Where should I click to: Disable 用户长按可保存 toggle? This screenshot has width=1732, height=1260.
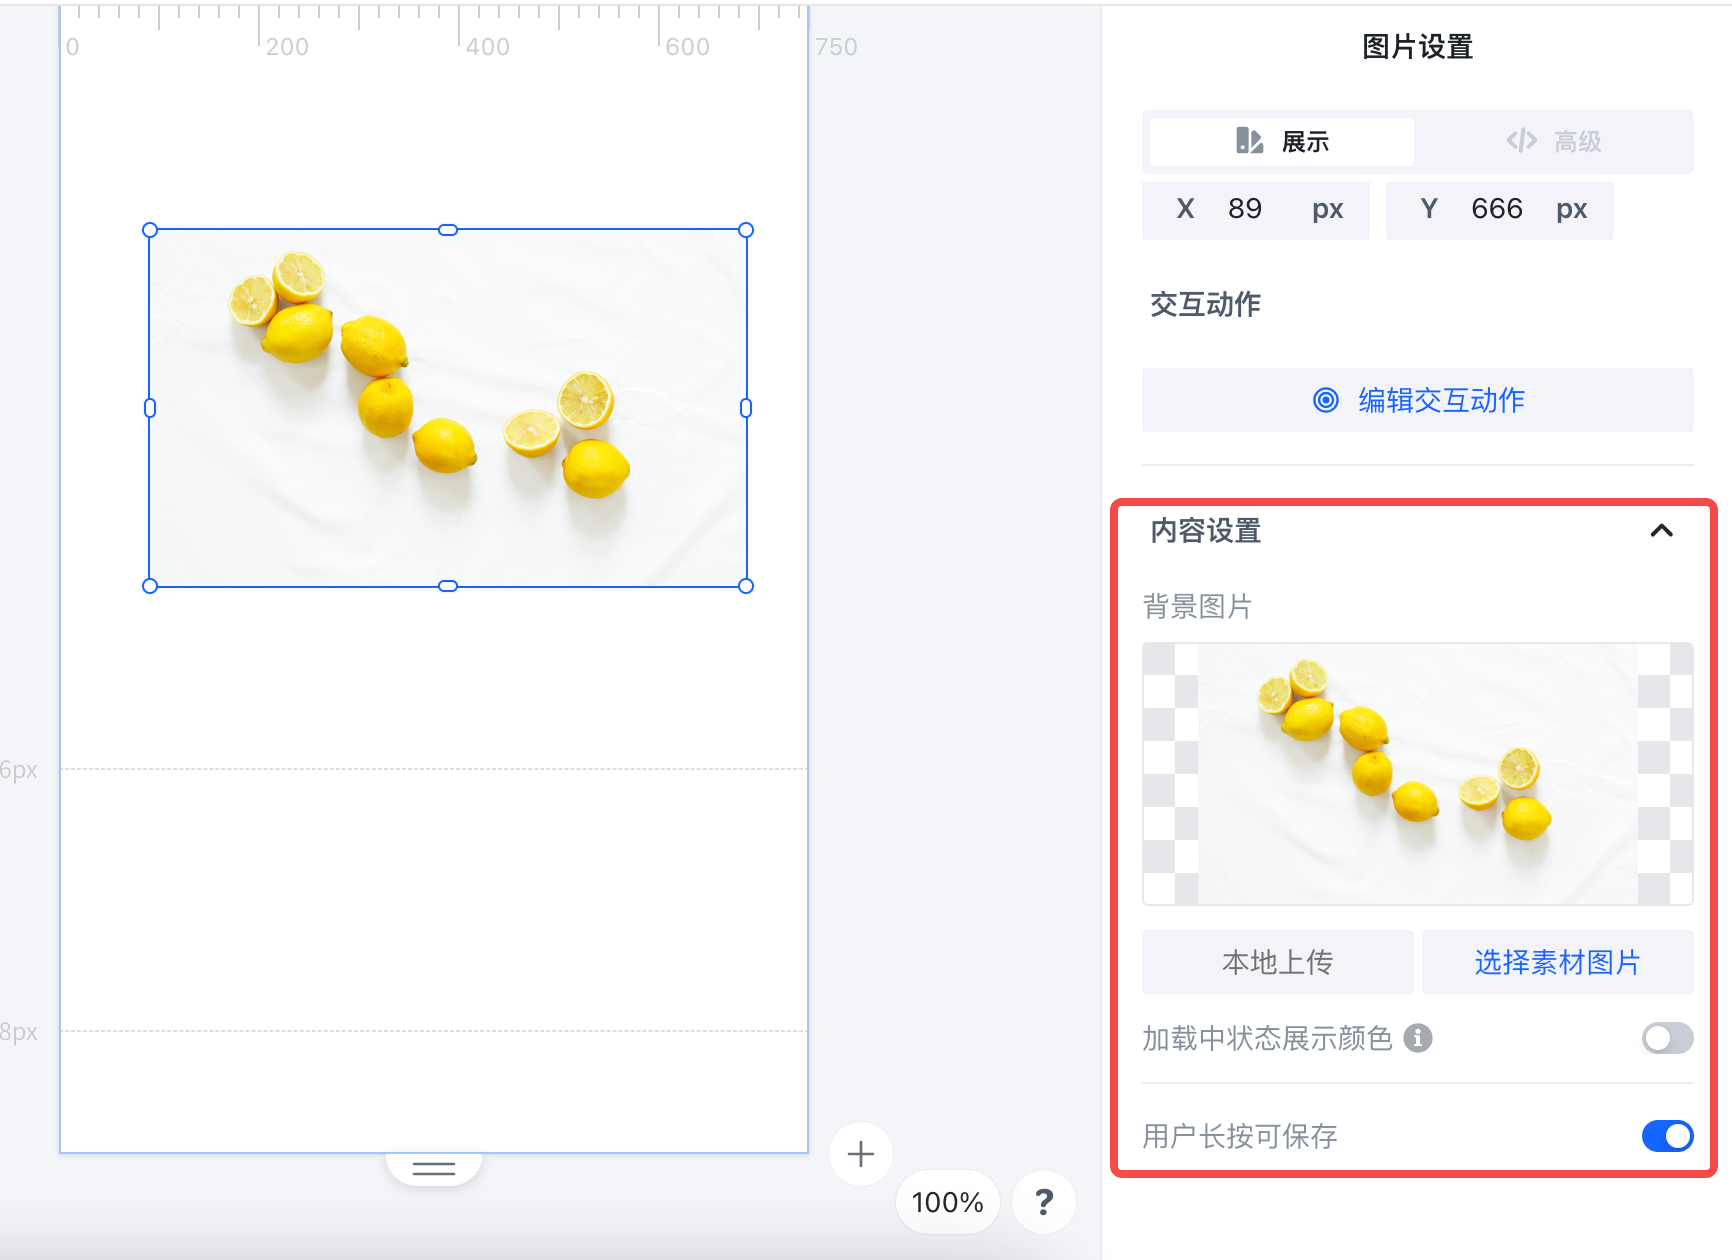coord(1667,1136)
